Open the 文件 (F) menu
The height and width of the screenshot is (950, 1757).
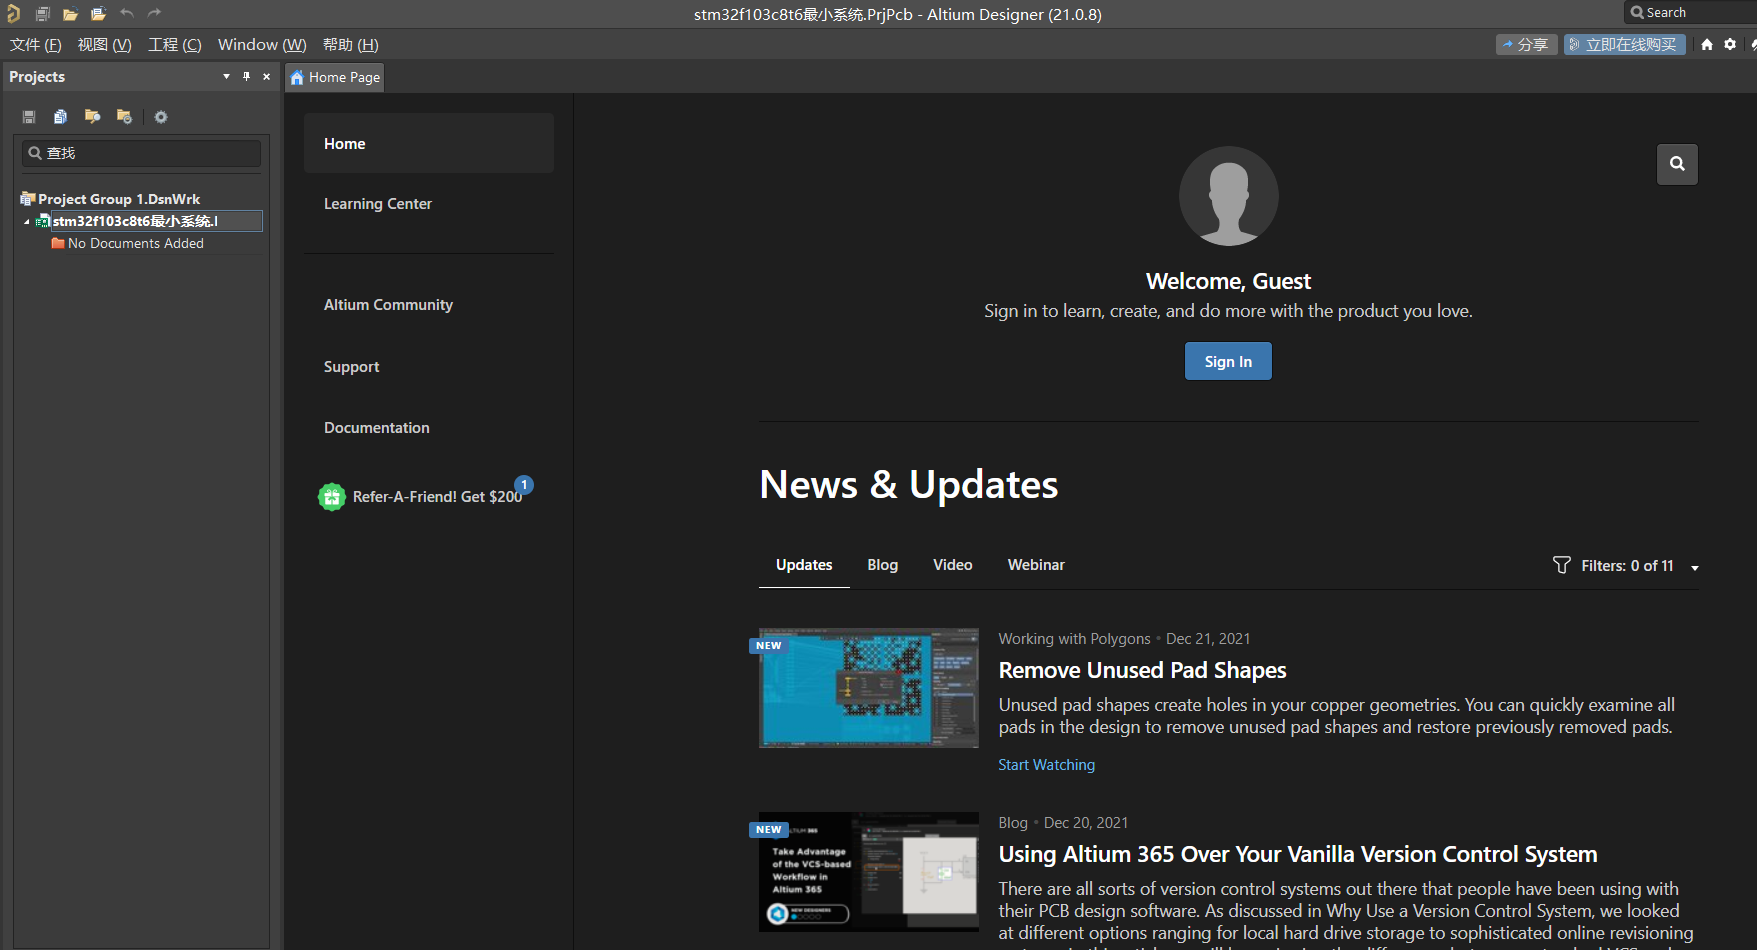click(x=36, y=45)
